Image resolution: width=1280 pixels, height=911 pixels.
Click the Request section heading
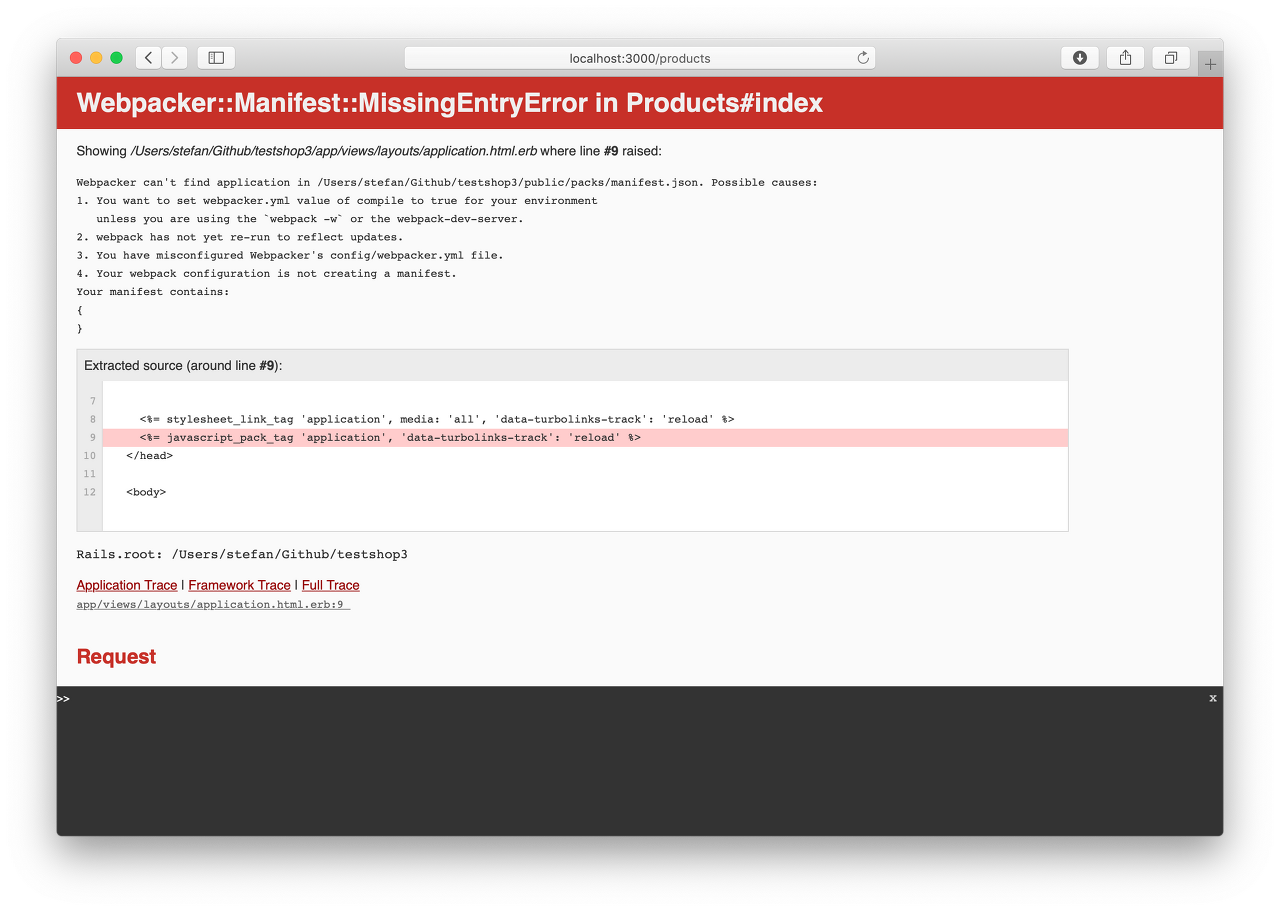[x=116, y=656]
